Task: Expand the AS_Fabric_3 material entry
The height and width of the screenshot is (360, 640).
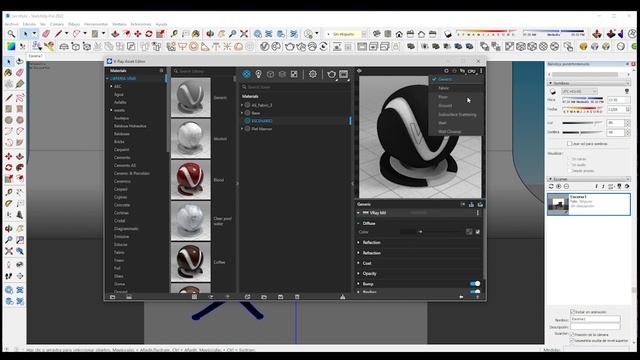Action: pos(242,105)
